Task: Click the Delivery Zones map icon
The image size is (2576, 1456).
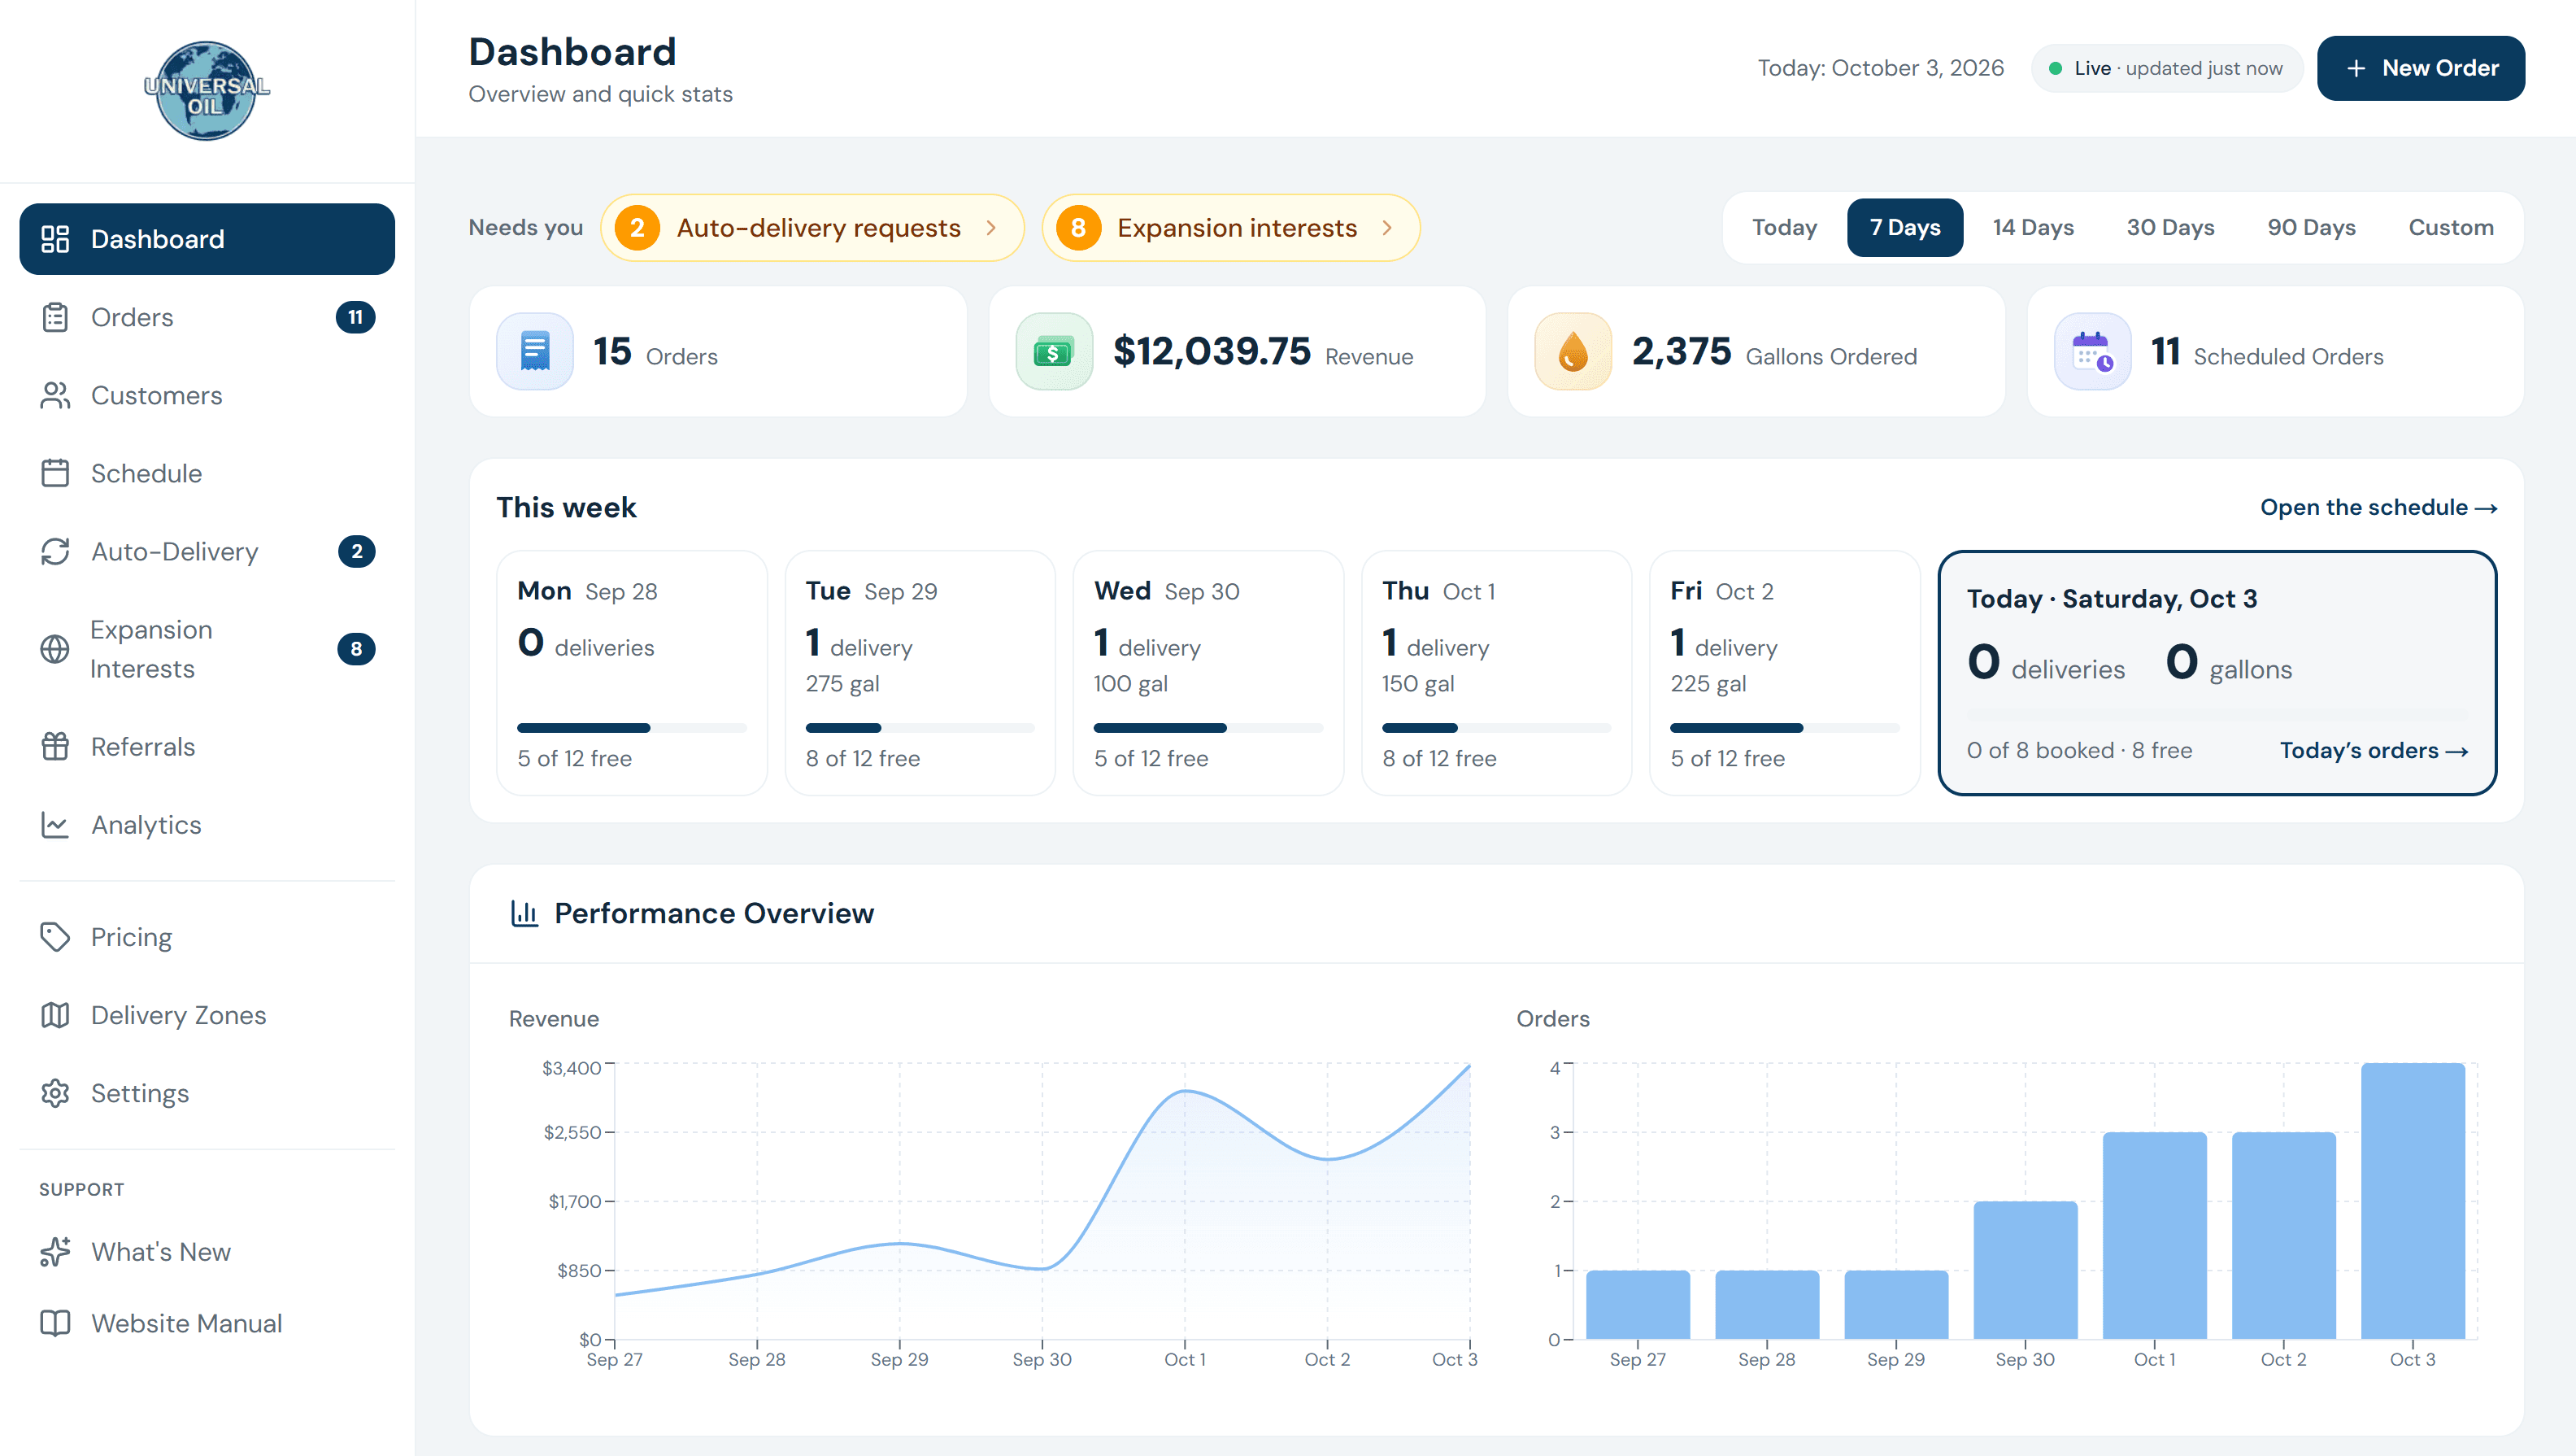Action: (55, 1015)
